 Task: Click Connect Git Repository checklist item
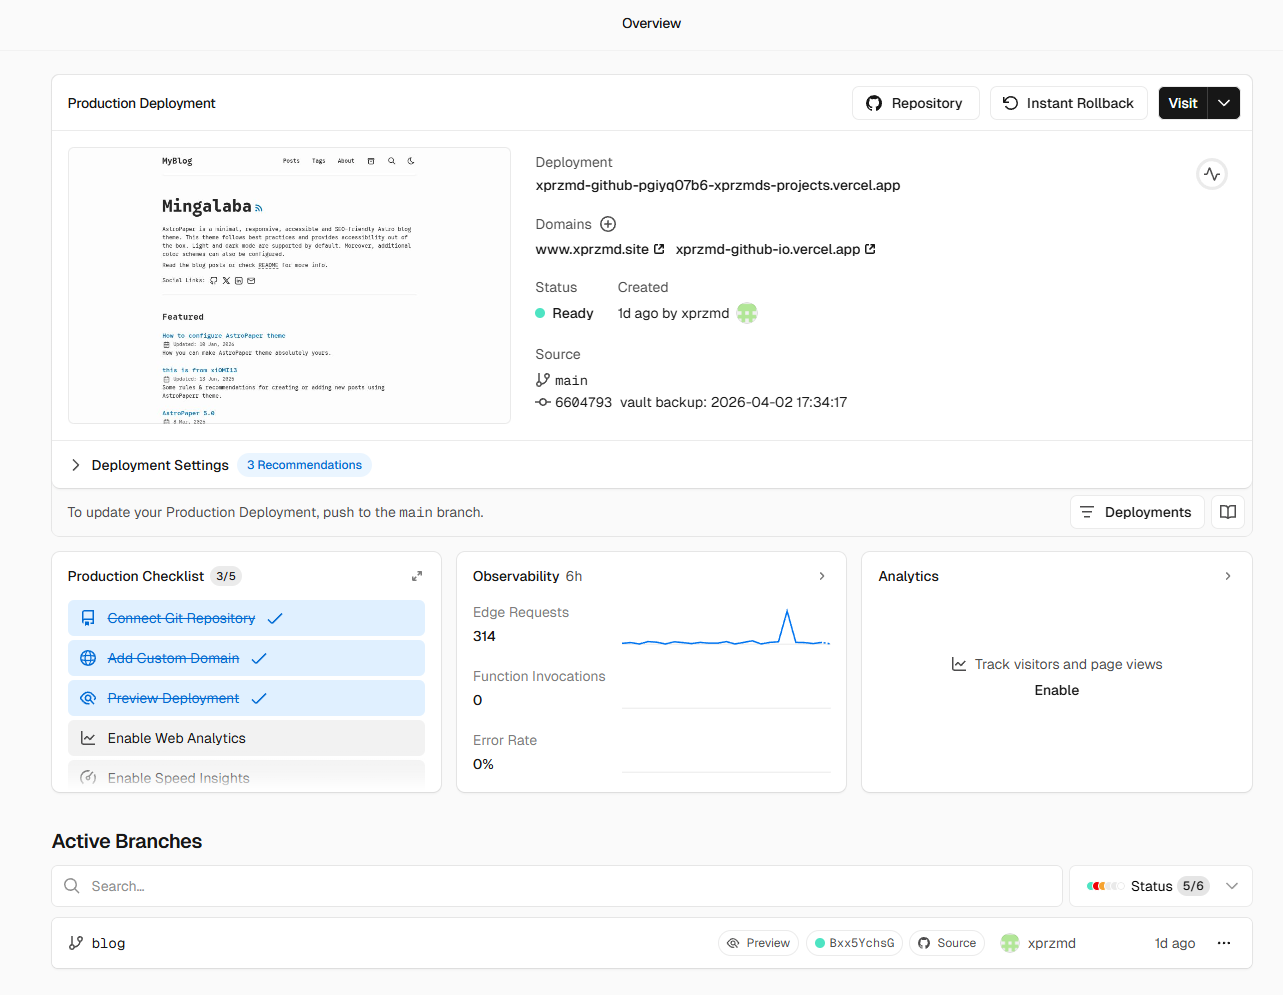point(246,618)
